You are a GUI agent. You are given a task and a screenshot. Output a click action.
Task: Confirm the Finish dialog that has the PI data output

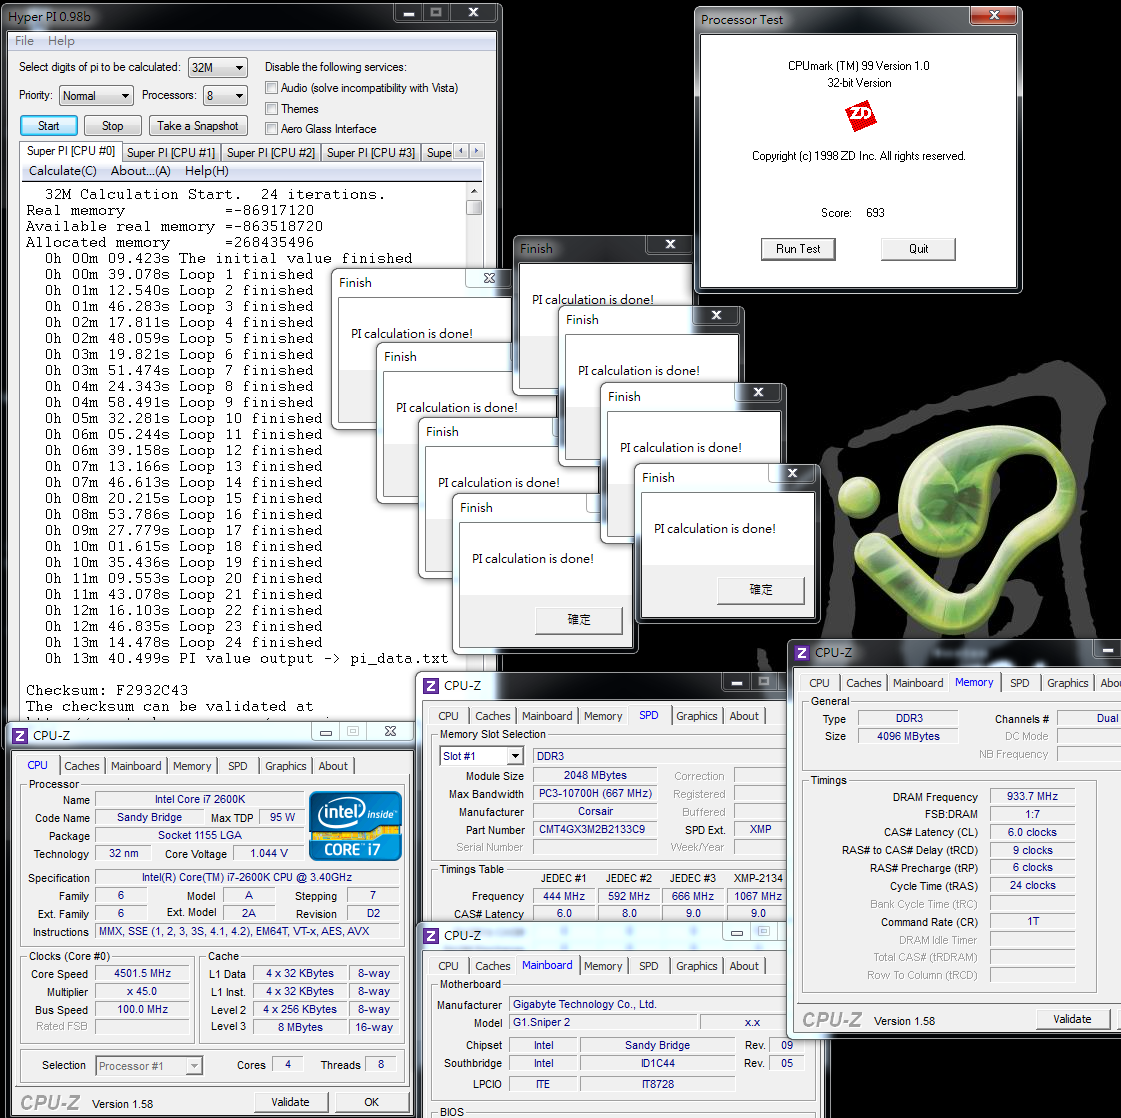[x=579, y=620]
